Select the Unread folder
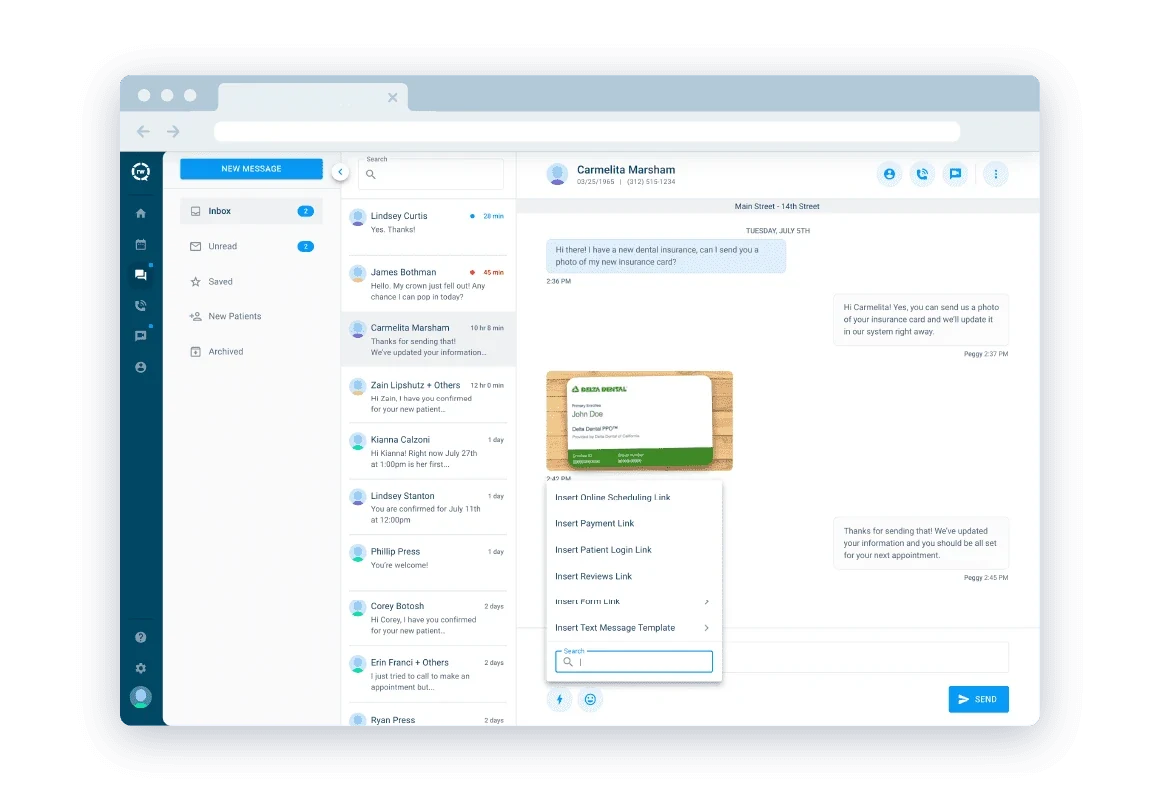Viewport: 1160px width, 801px height. [252, 246]
